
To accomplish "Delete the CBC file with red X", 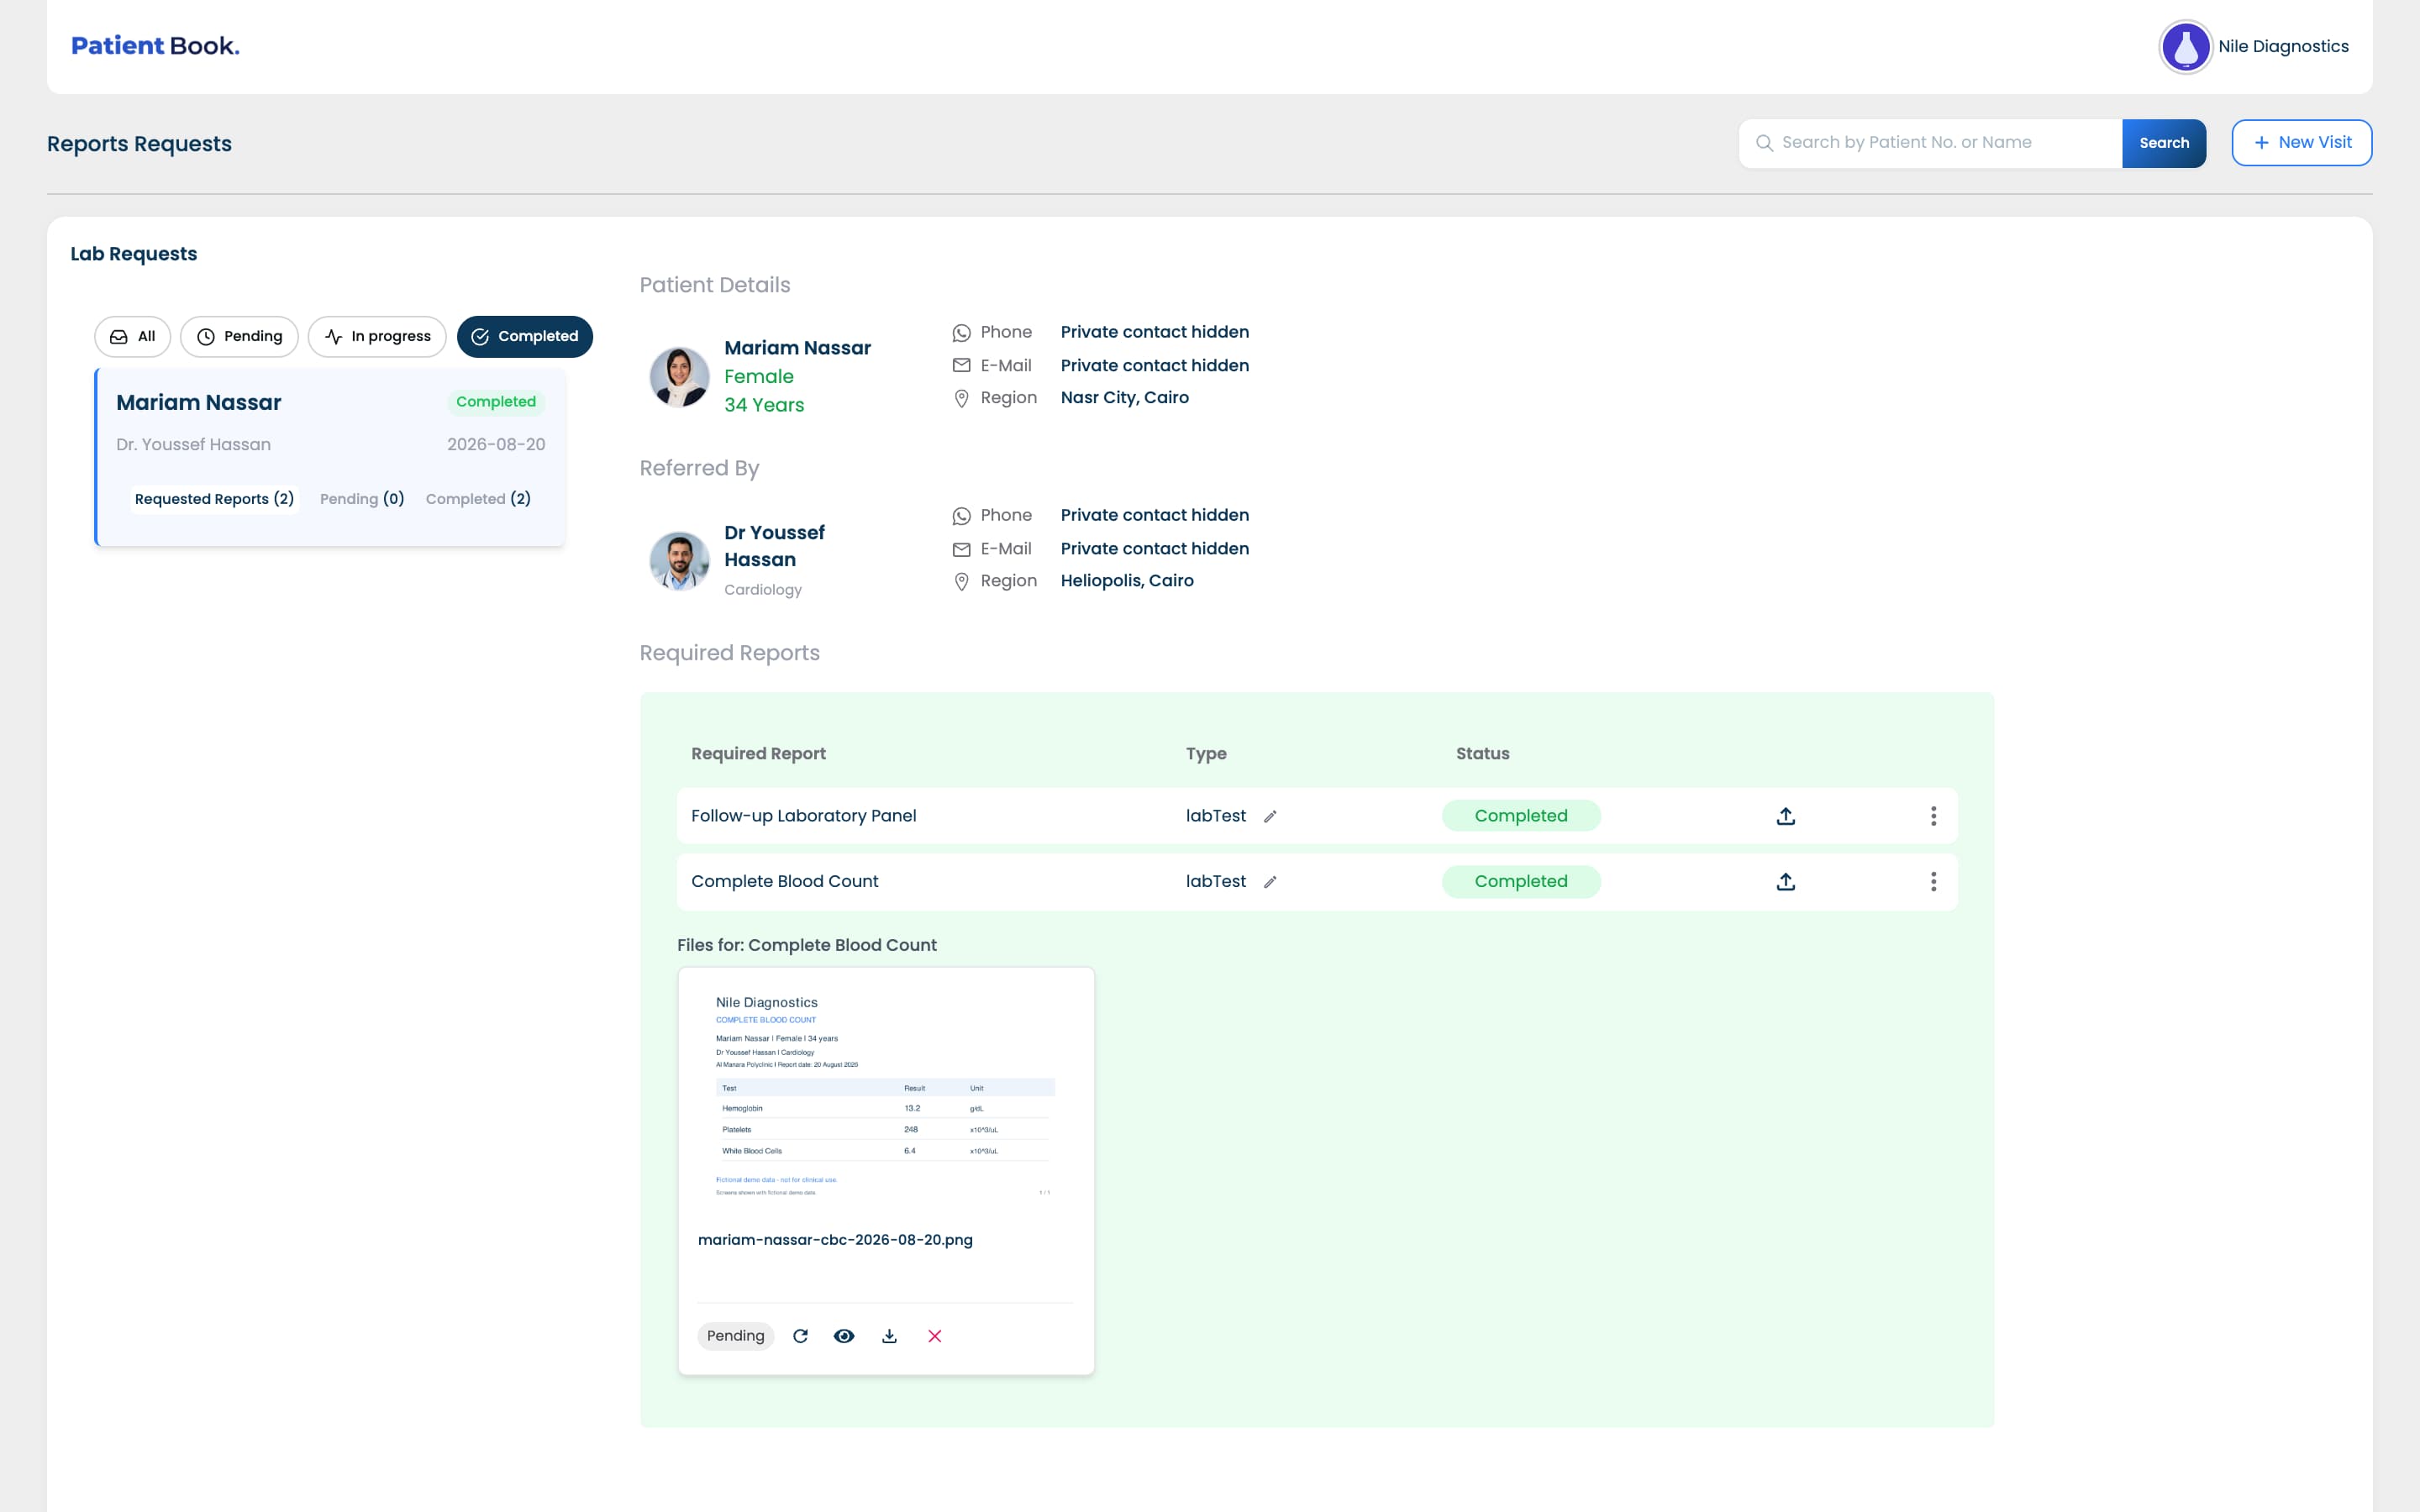I will pos(934,1336).
